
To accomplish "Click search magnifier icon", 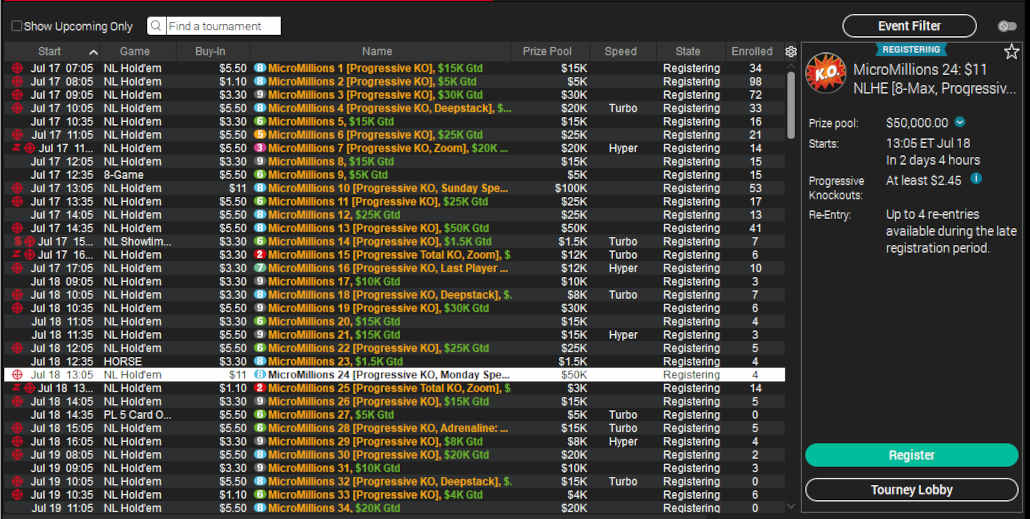I will click(156, 26).
